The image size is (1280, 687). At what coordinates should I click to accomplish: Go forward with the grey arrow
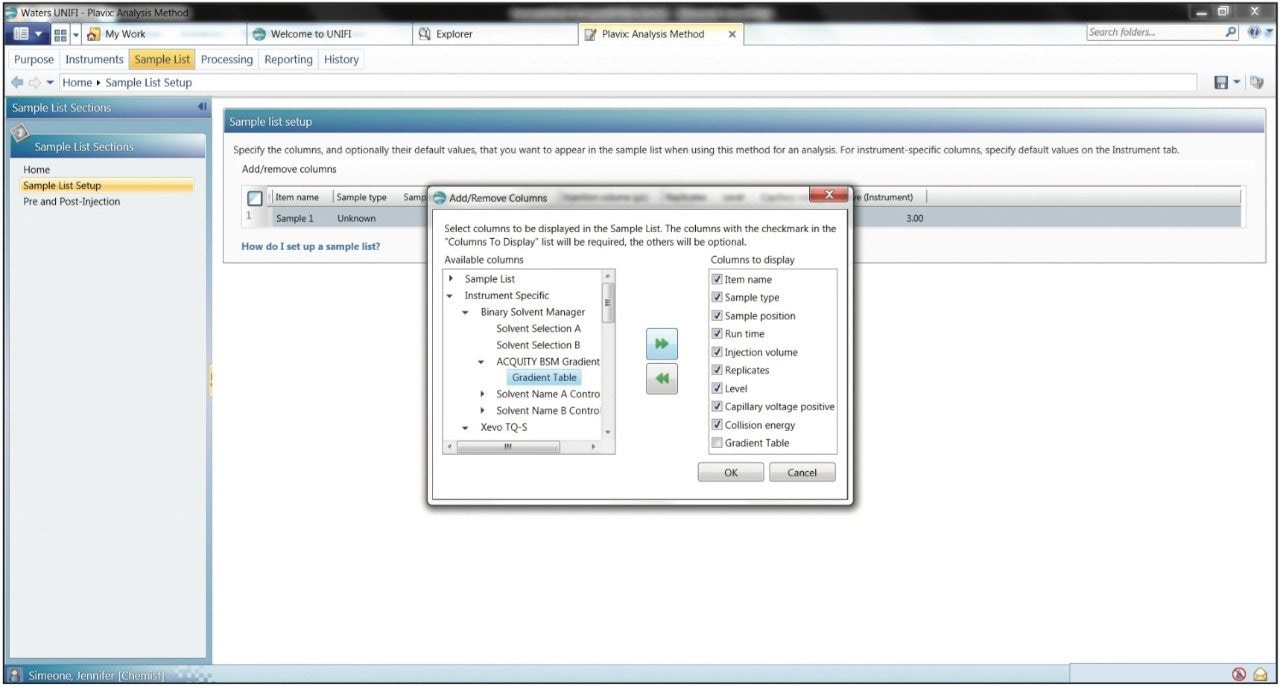[x=33, y=83]
